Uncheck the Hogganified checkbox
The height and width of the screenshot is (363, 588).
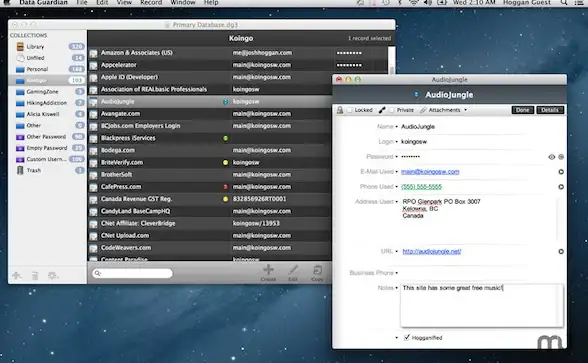coord(406,337)
